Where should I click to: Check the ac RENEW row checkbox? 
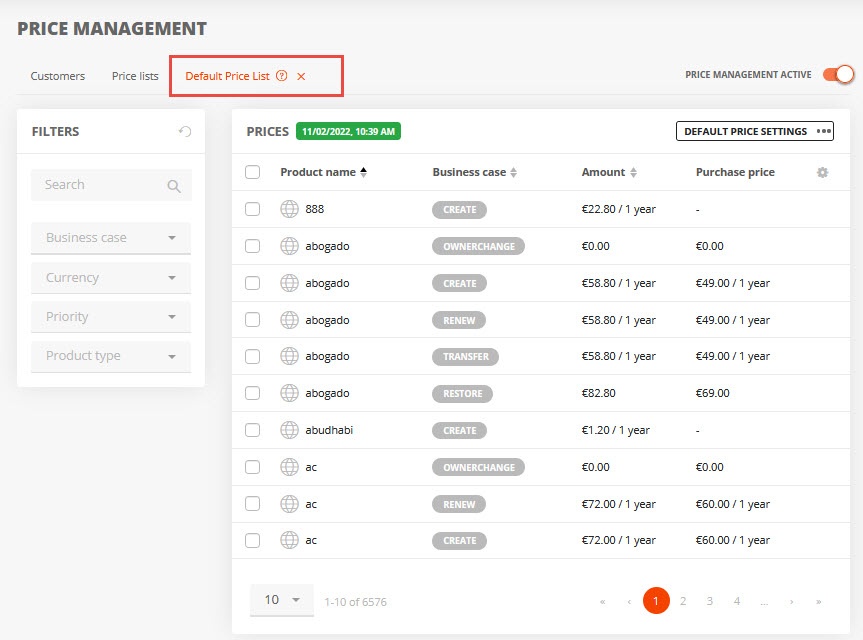253,504
